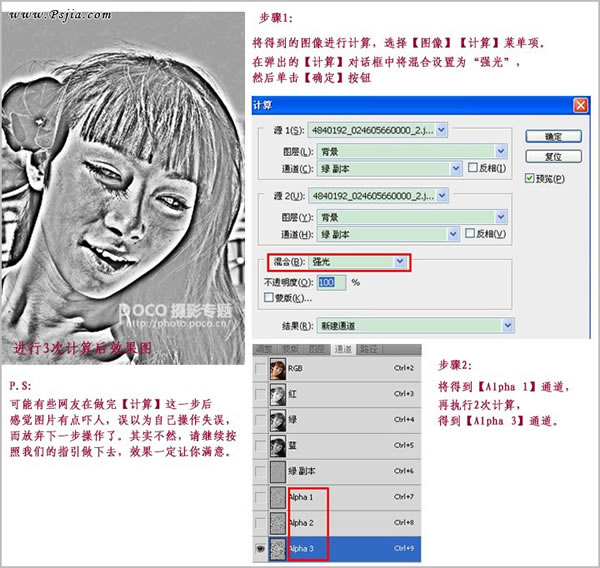Viewport: 600px width, 568px height.
Task: Click the 蓝 channel thumbnail
Action: pyautogui.click(x=278, y=446)
